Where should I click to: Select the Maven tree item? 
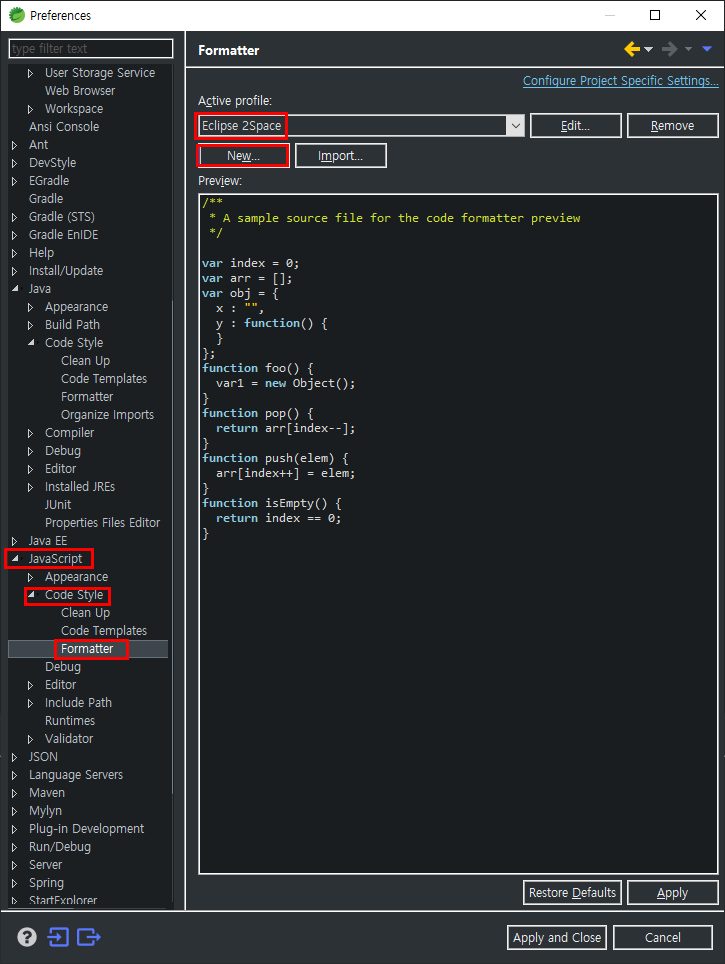(47, 792)
